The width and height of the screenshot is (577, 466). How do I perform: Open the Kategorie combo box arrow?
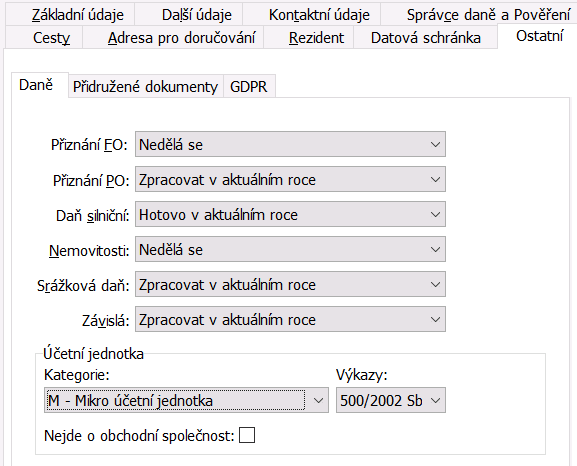coord(318,400)
